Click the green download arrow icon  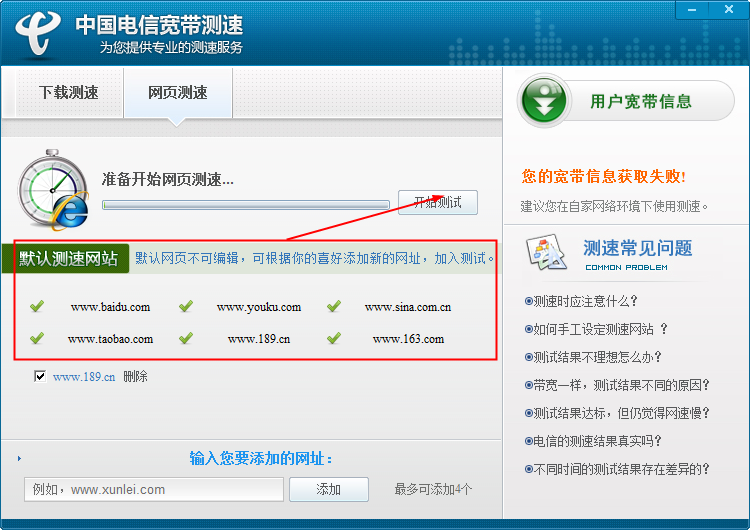click(x=544, y=101)
